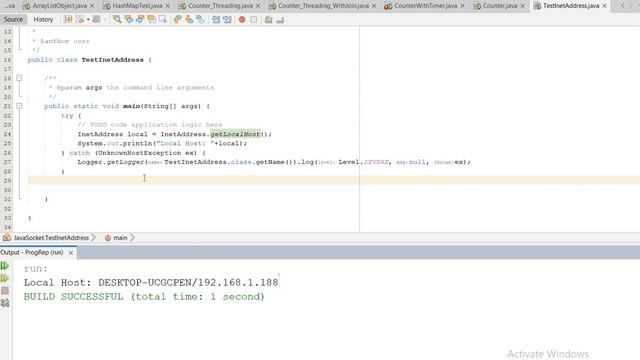Switch to the Source view
640x360 pixels.
pyautogui.click(x=13, y=20)
